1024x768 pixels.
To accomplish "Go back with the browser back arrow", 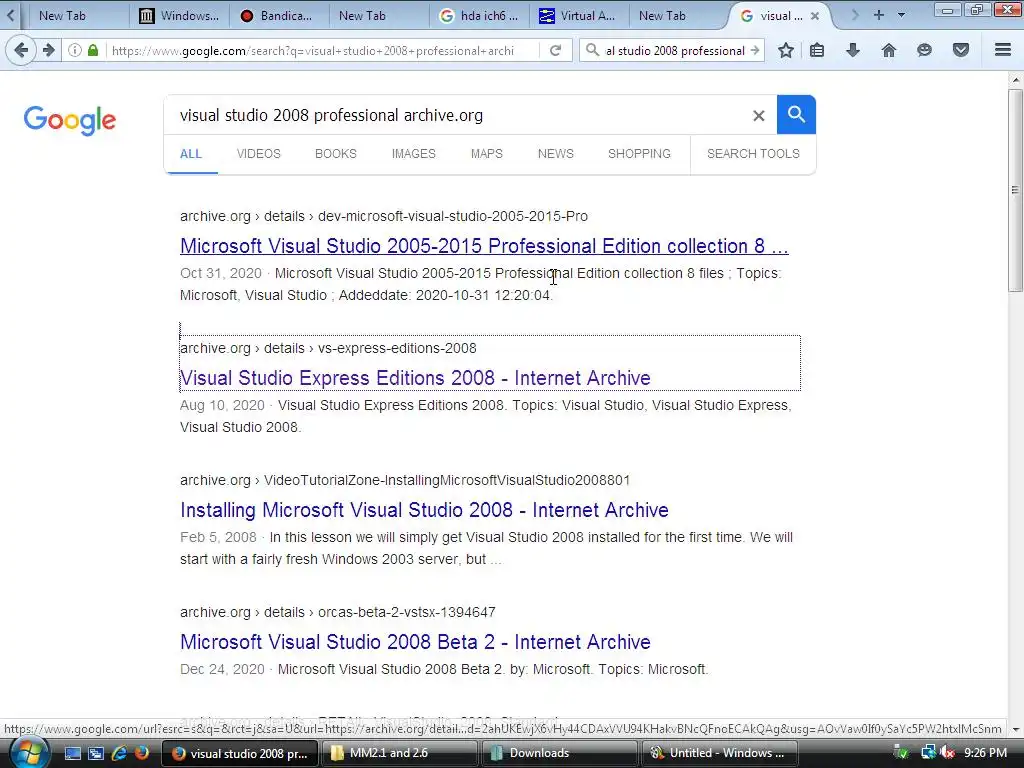I will pyautogui.click(x=21, y=50).
